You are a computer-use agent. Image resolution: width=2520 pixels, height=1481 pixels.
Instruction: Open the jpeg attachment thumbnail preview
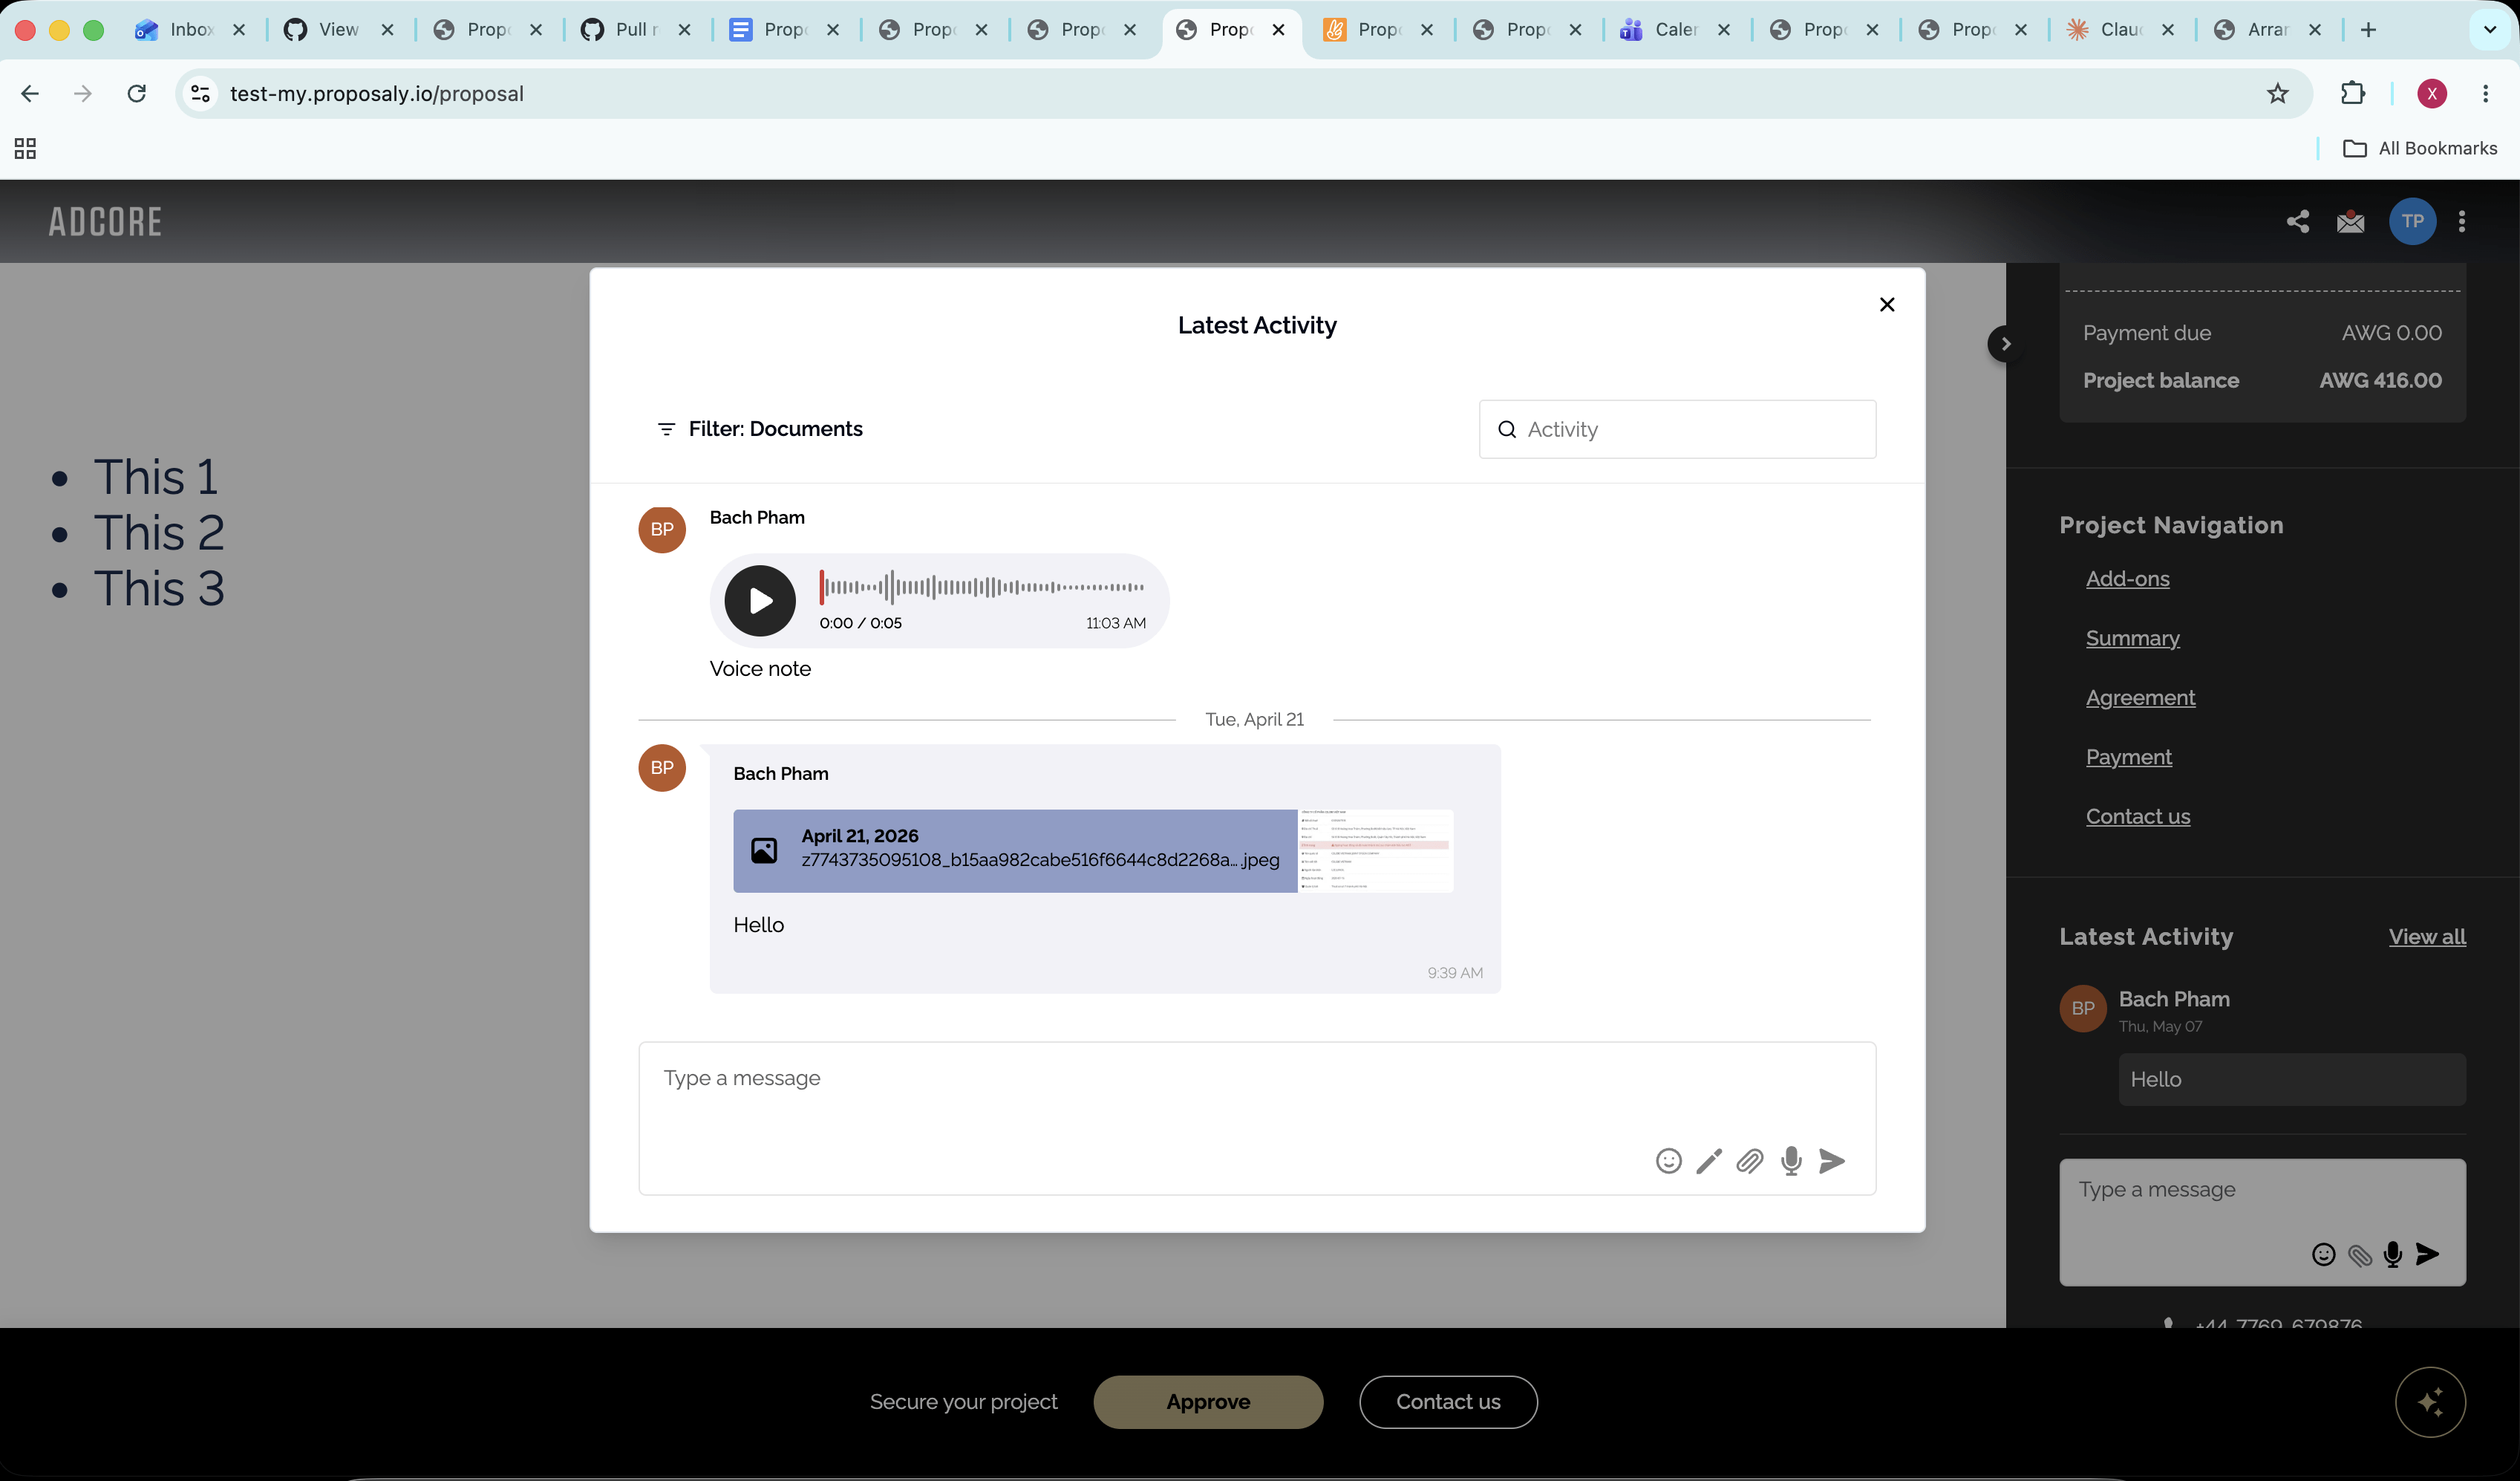pyautogui.click(x=1376, y=851)
